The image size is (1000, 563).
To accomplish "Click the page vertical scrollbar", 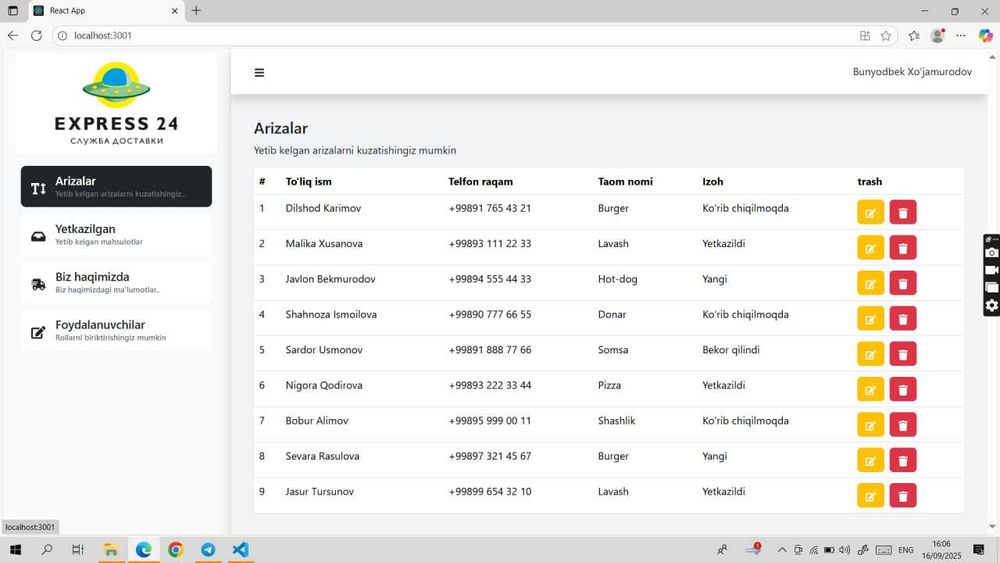I will pos(992,291).
